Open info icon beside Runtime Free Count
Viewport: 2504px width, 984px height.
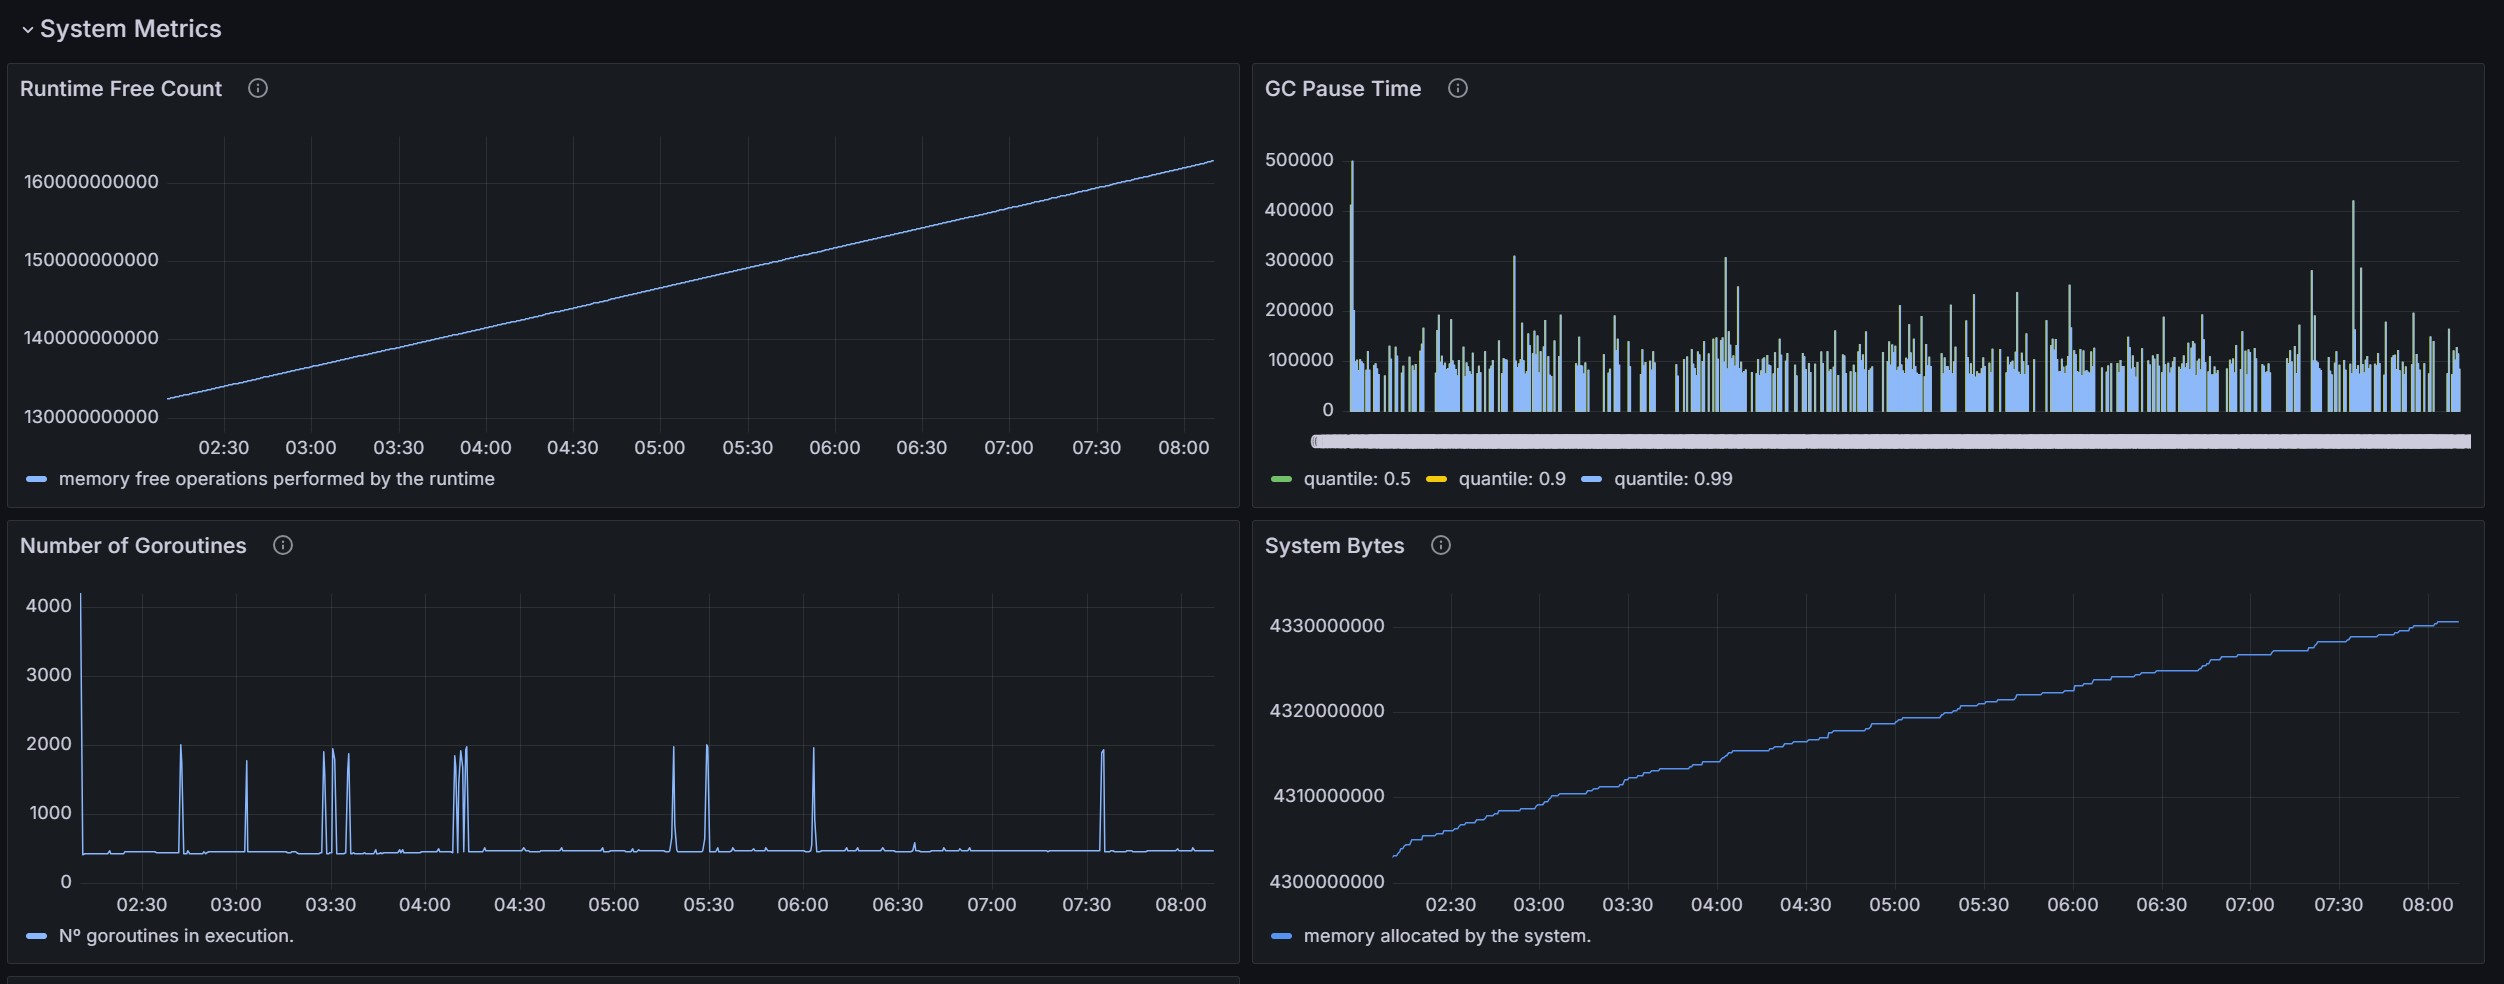coord(258,88)
